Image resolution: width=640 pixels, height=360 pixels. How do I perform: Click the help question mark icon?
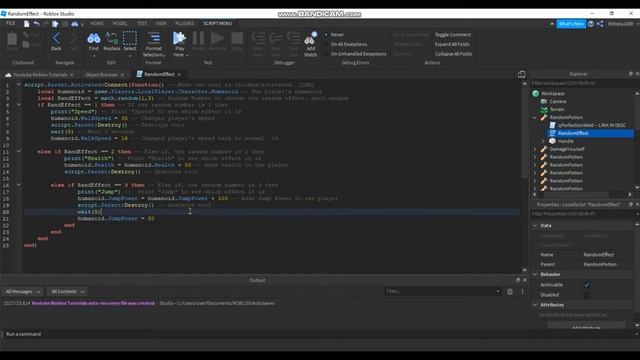pyautogui.click(x=591, y=24)
